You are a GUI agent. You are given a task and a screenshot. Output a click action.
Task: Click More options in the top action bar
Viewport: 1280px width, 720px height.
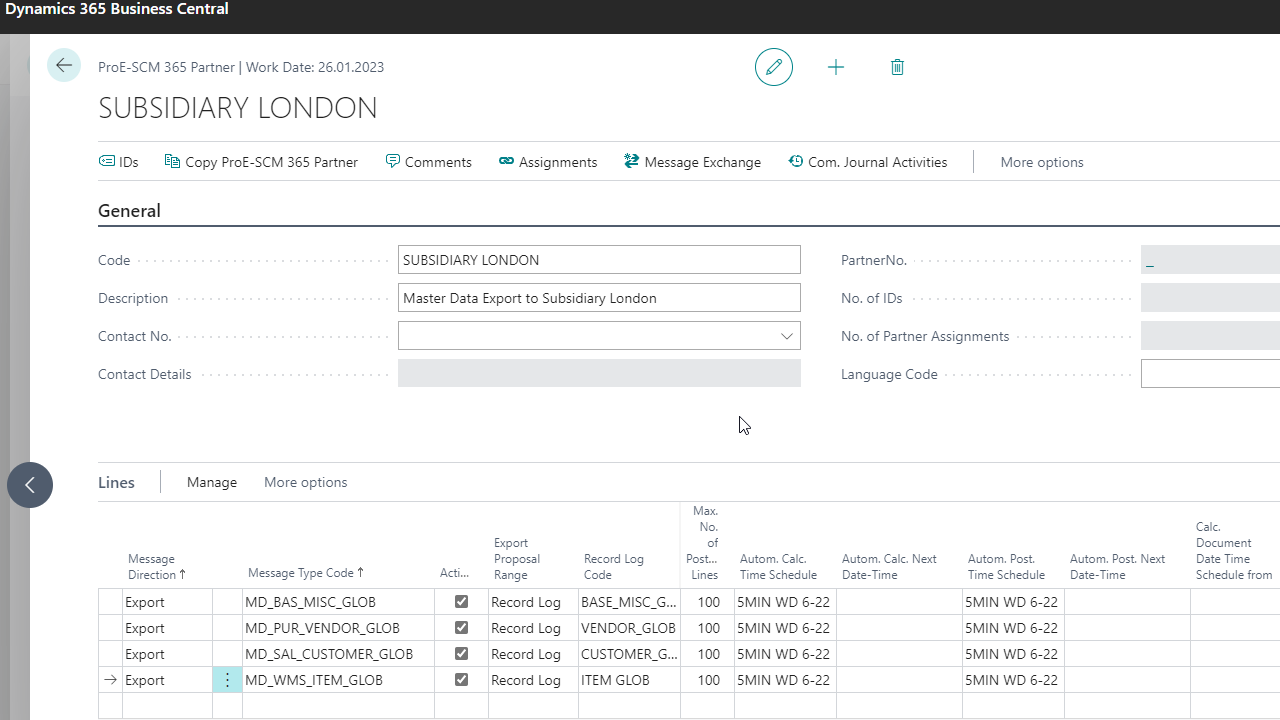tap(1041, 162)
